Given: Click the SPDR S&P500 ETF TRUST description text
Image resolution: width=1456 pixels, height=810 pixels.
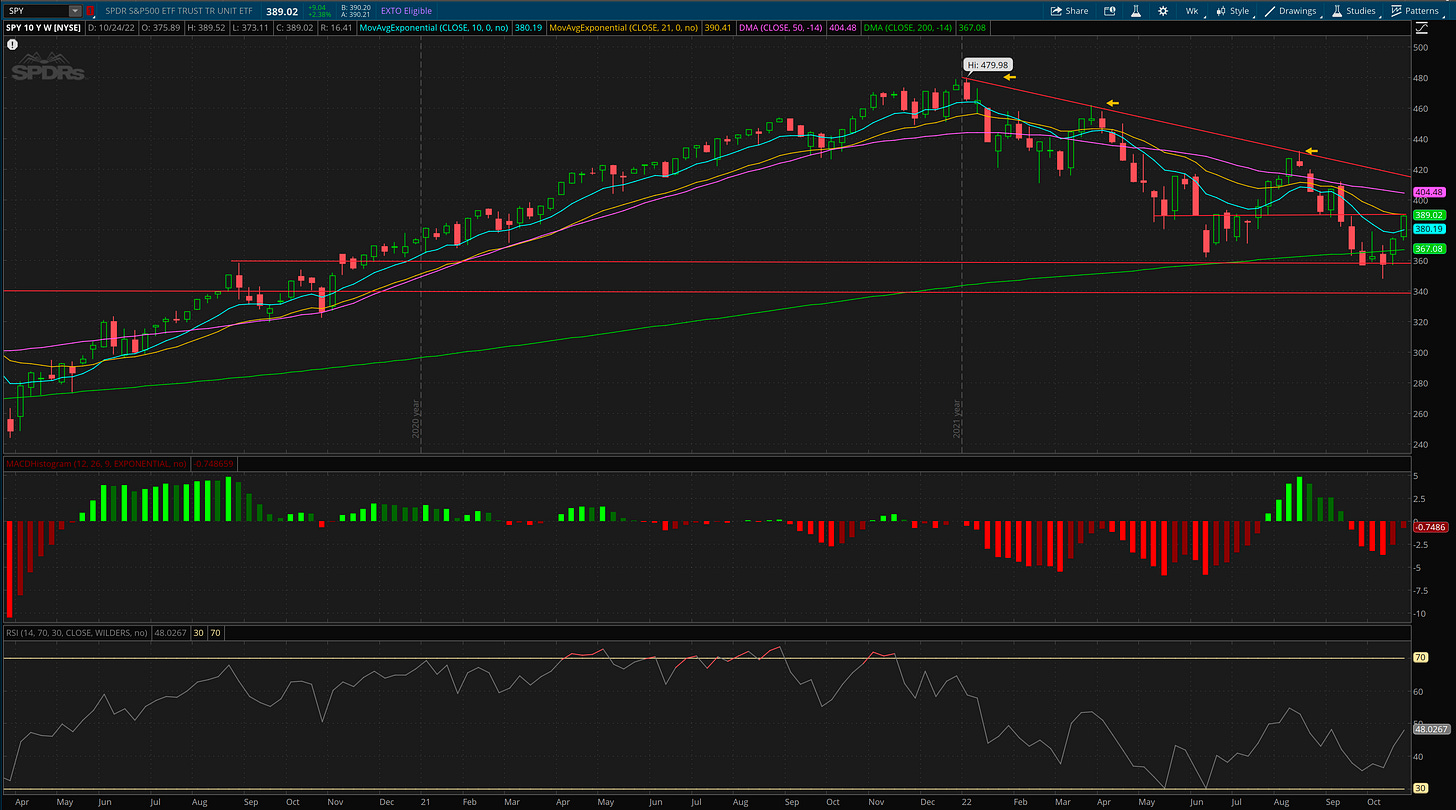Looking at the screenshot, I should coord(181,11).
